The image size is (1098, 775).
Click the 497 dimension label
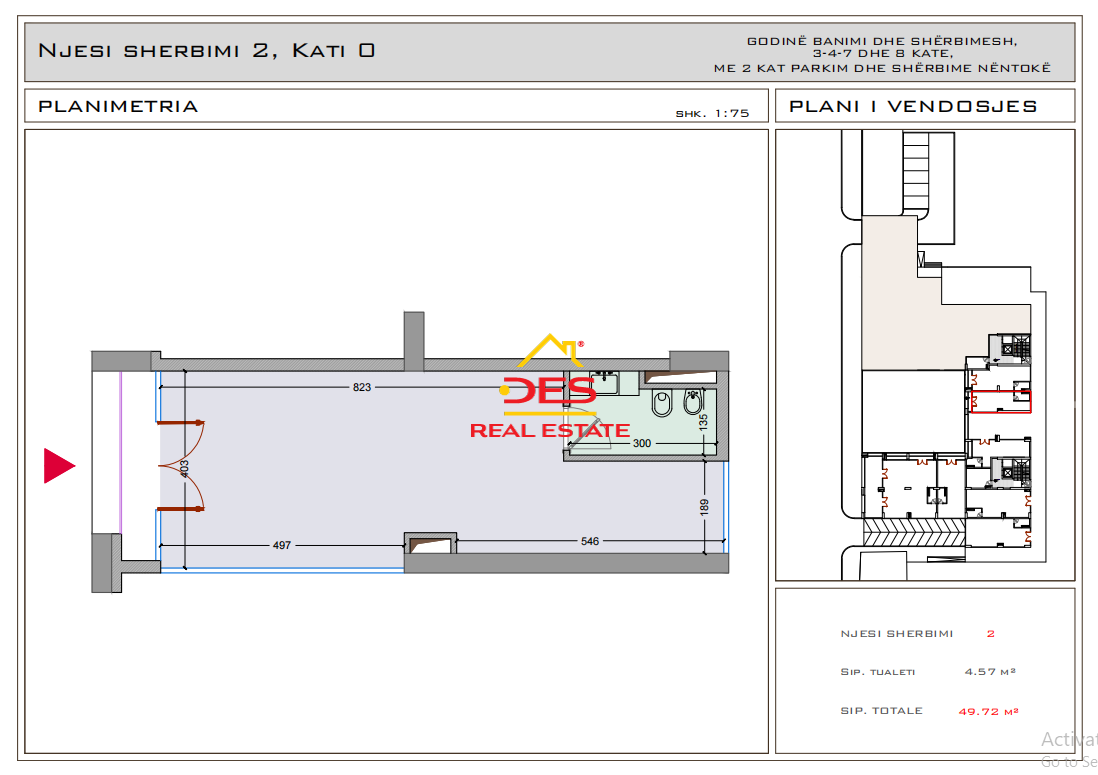click(x=281, y=544)
